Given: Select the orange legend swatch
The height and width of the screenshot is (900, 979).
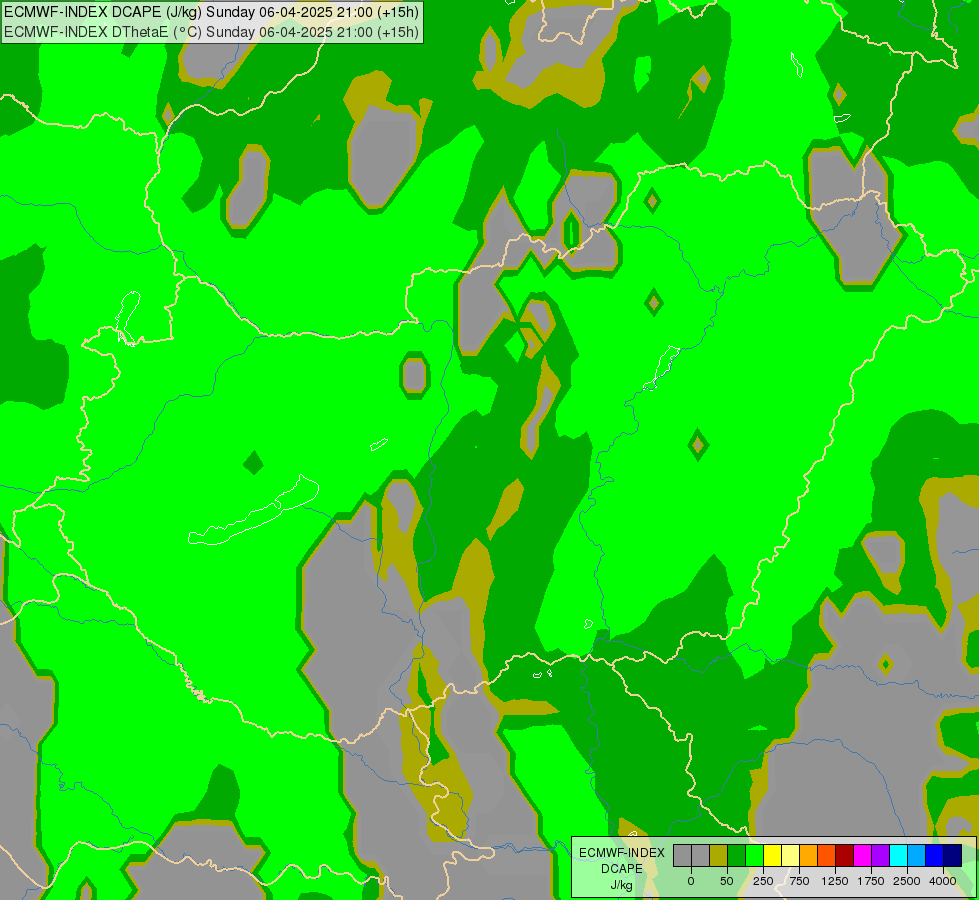Looking at the screenshot, I should tap(809, 856).
